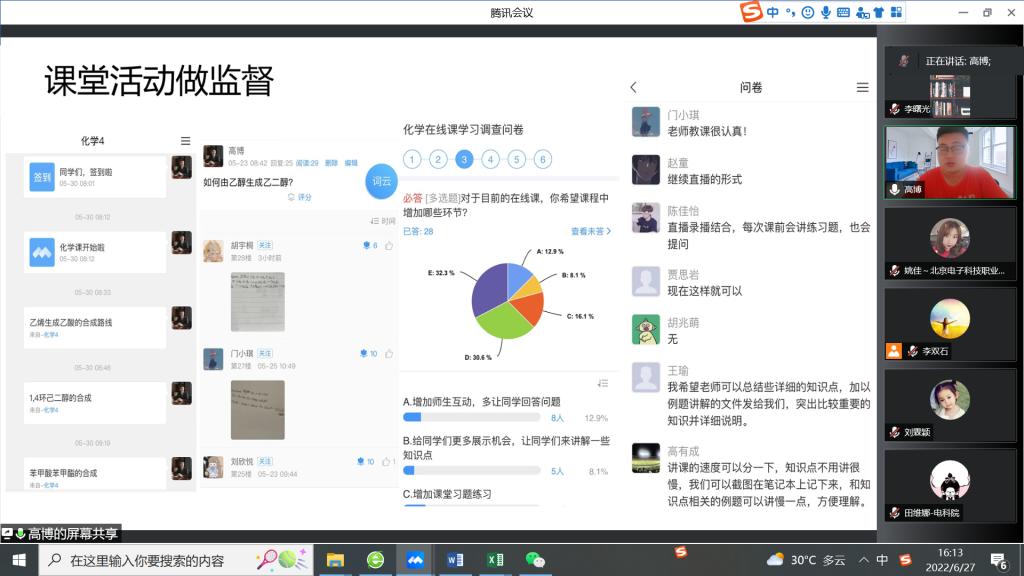Click option A progress bar

point(470,418)
